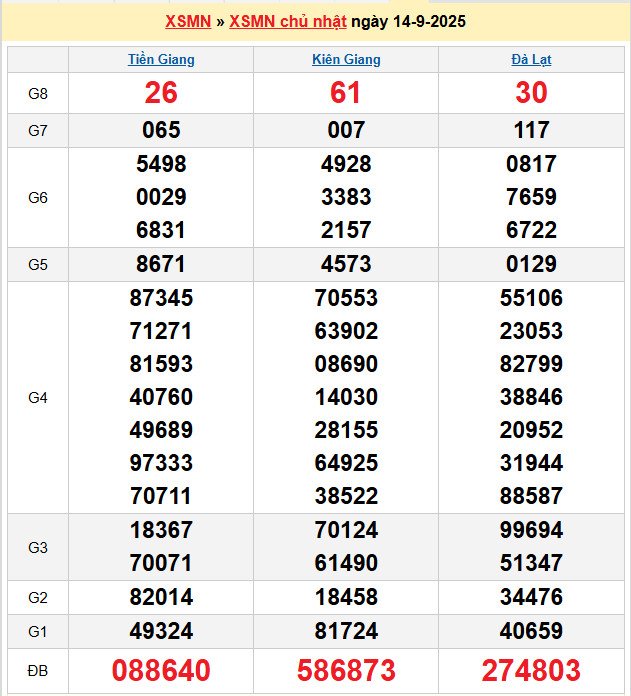Click the G7 row label
The width and height of the screenshot is (631, 696).
pyautogui.click(x=38, y=131)
